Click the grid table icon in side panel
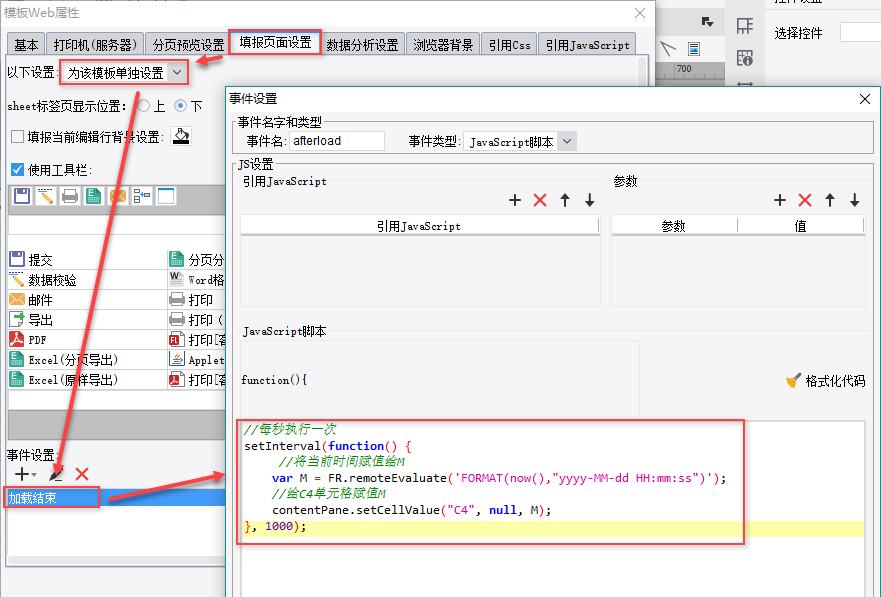Image resolution: width=881 pixels, height=597 pixels. (745, 25)
